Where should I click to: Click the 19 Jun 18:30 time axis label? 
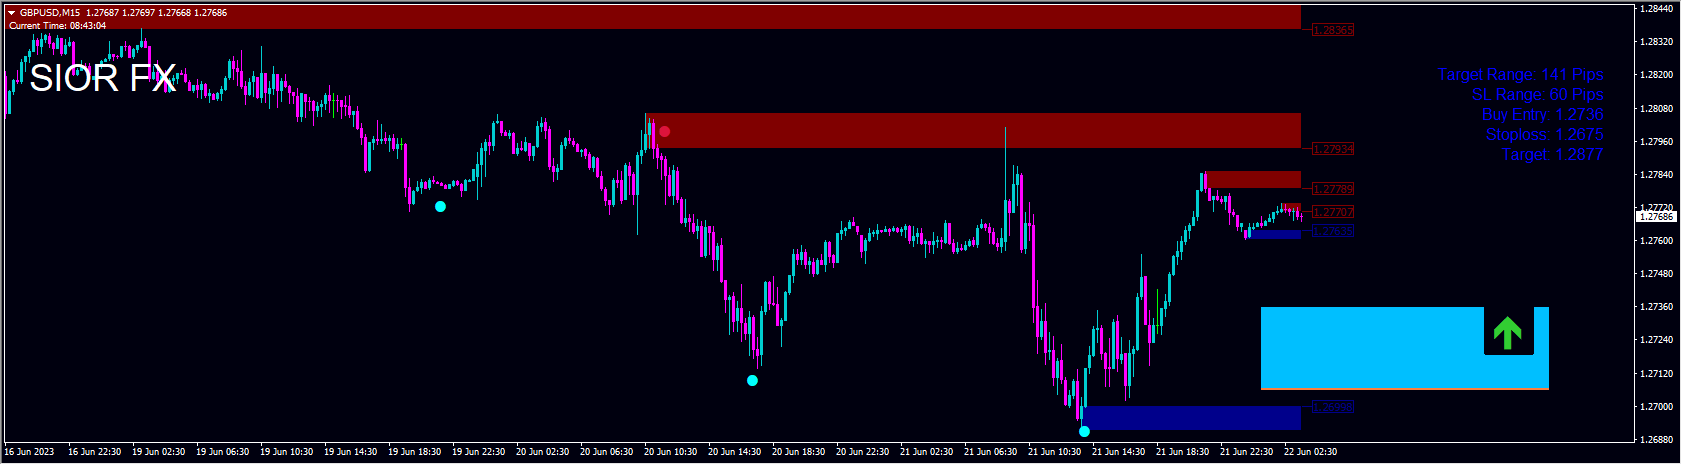coord(414,452)
